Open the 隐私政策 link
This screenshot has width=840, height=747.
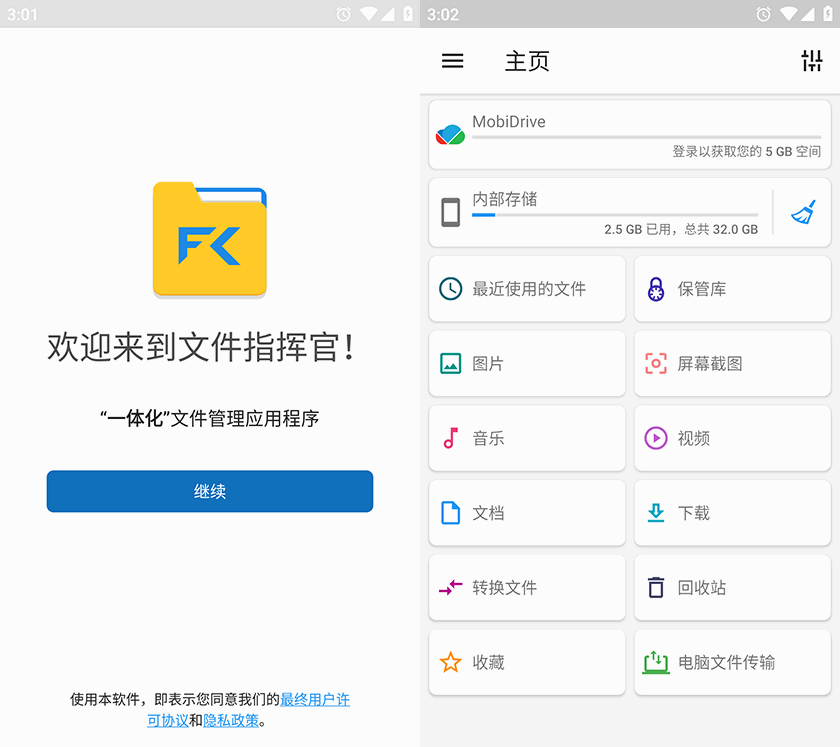[x=231, y=721]
